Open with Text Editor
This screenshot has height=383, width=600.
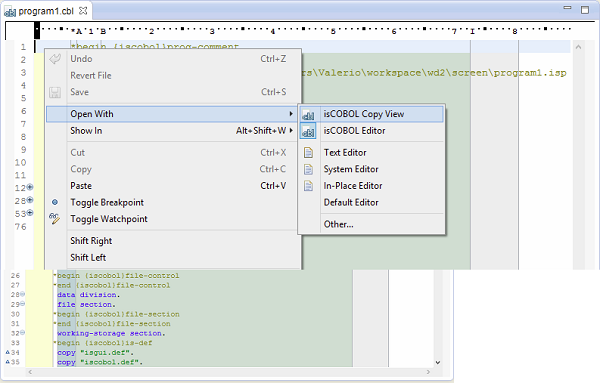coord(371,153)
